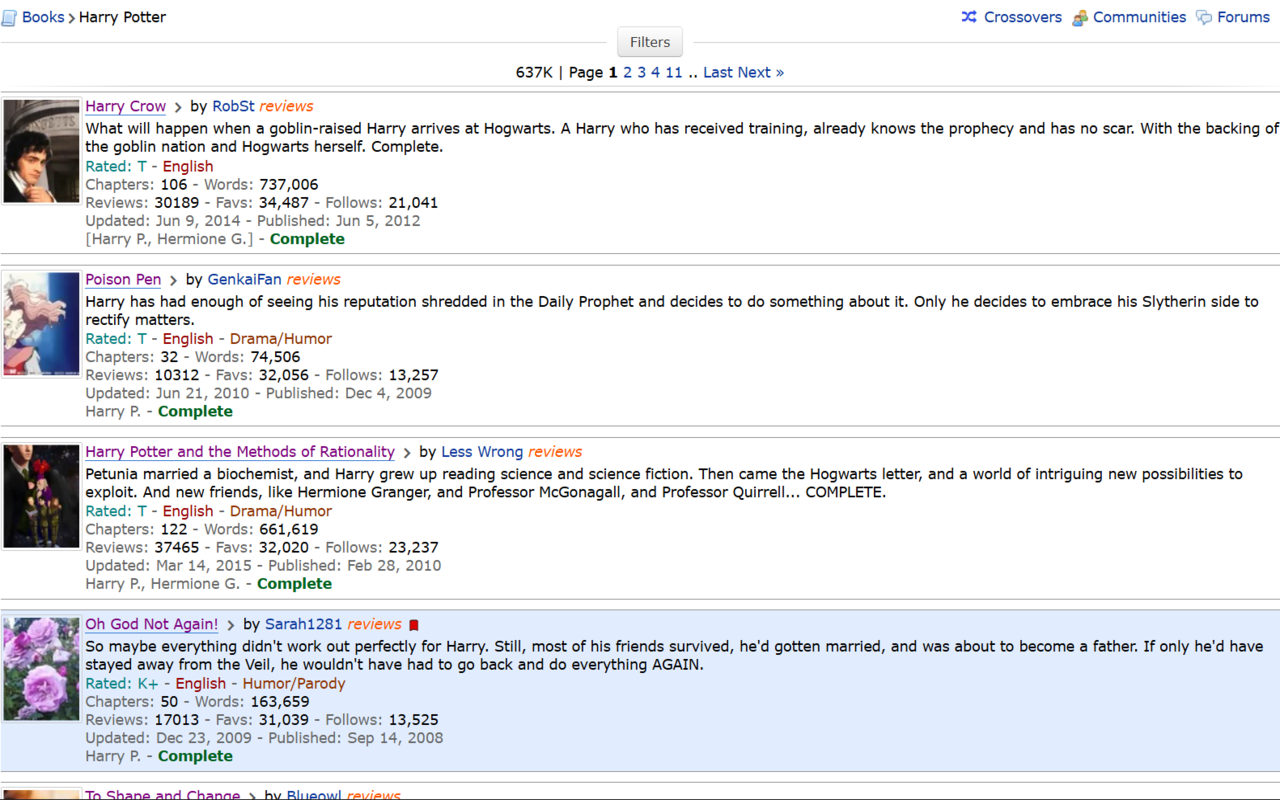Open reviews for Harry Crow
1280x800 pixels.
[x=286, y=106]
